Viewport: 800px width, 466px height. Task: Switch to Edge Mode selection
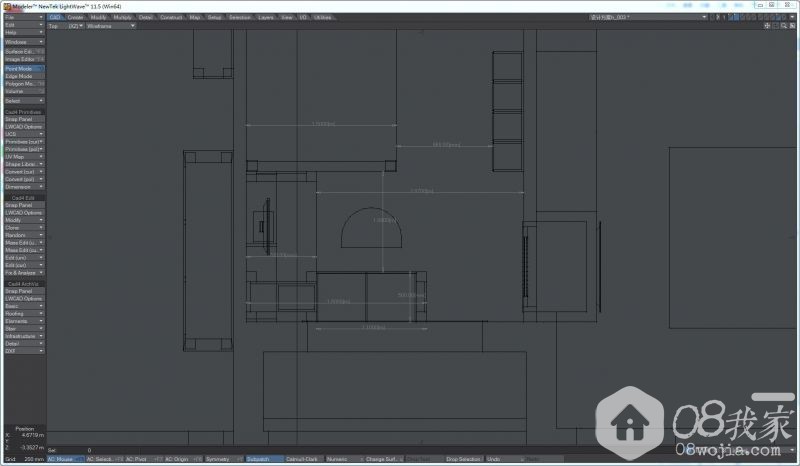pyautogui.click(x=23, y=76)
